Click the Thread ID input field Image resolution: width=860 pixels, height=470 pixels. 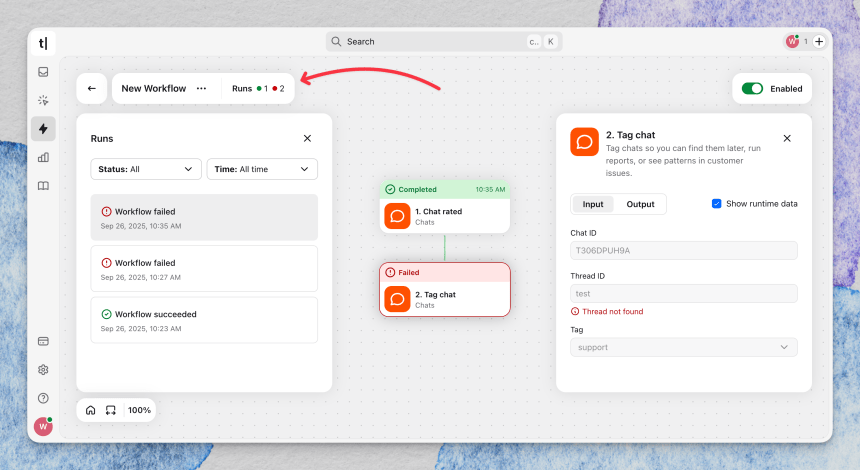coord(684,293)
